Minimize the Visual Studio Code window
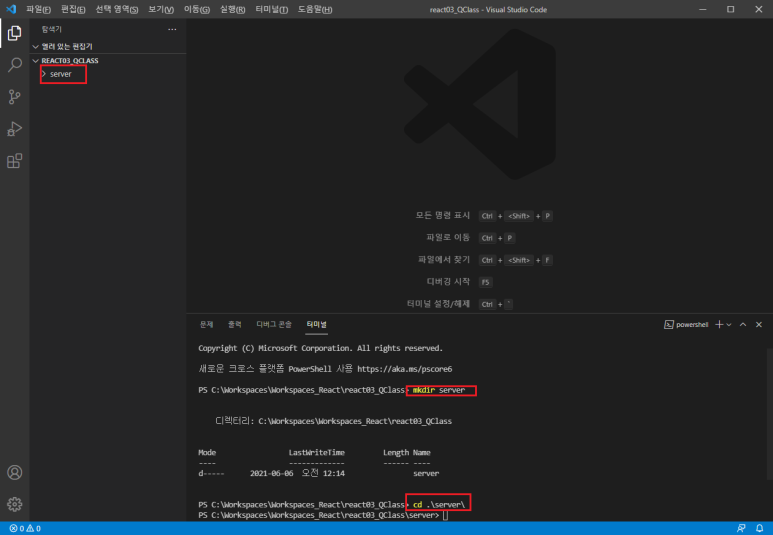Image resolution: width=773 pixels, height=535 pixels. click(703, 9)
